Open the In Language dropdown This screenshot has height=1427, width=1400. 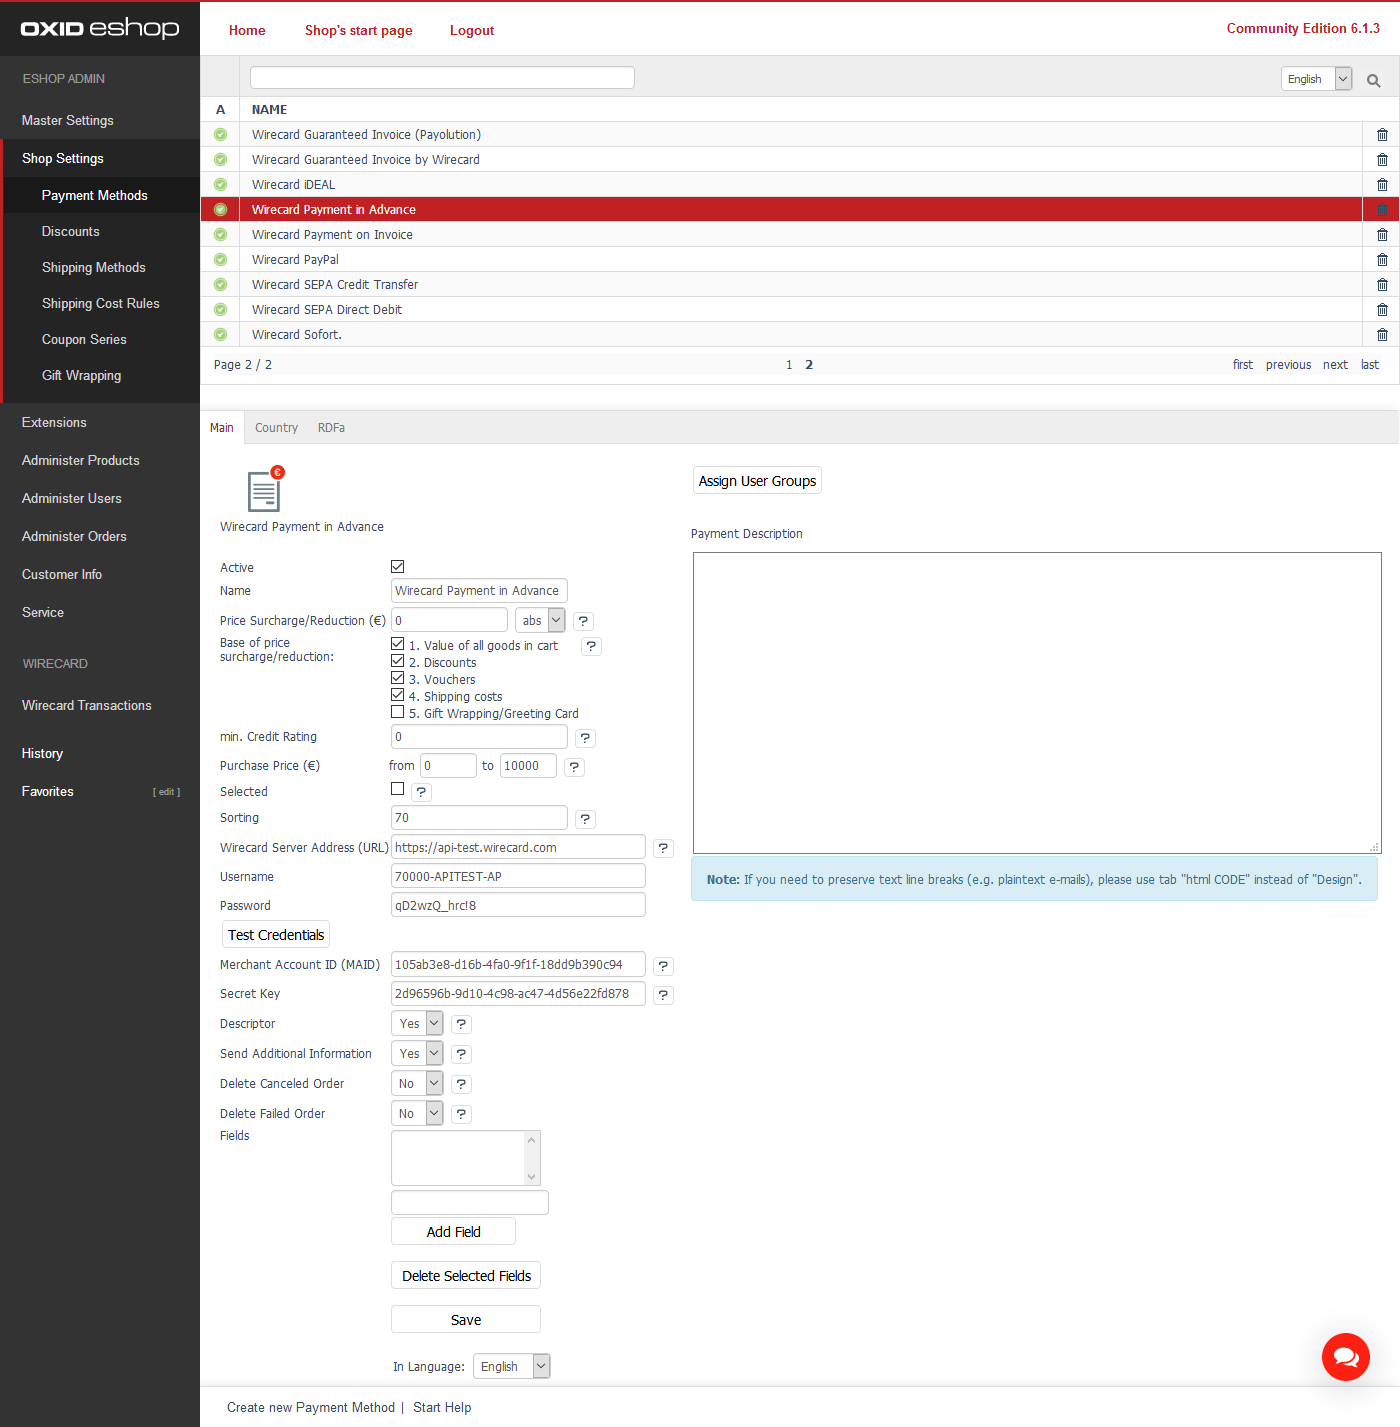(x=512, y=1367)
